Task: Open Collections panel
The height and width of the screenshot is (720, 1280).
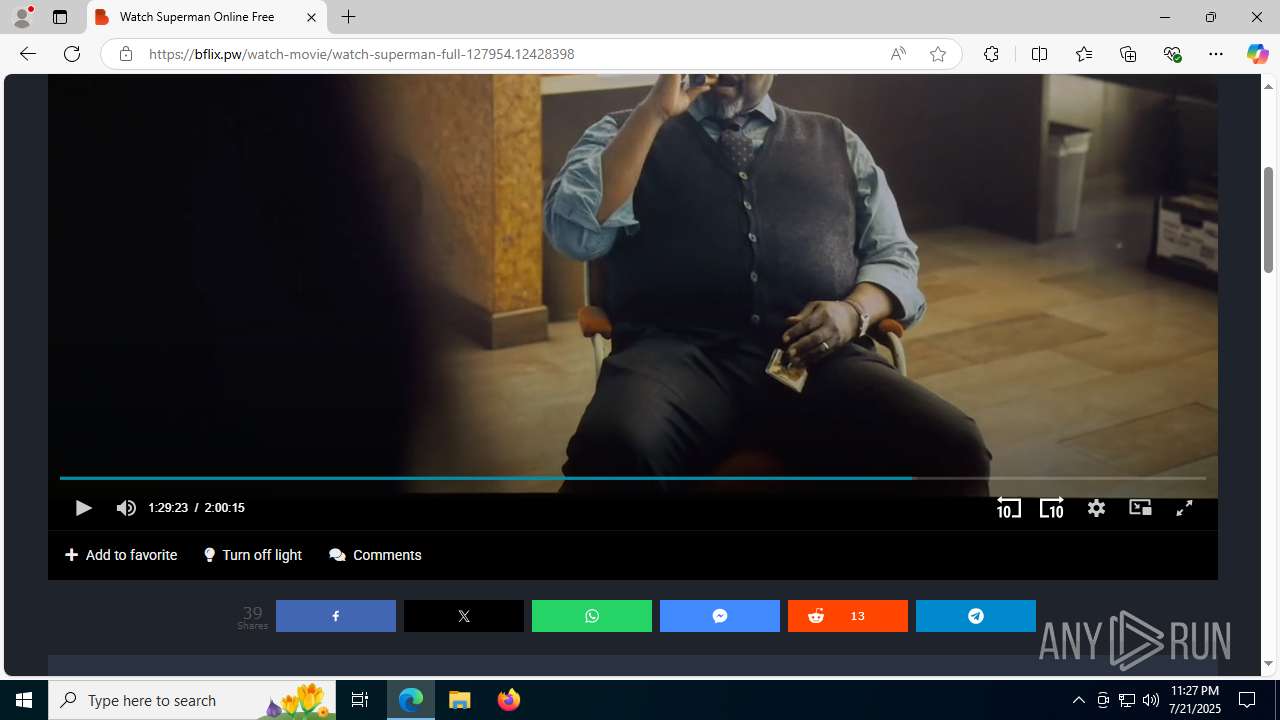Action: point(1128,54)
